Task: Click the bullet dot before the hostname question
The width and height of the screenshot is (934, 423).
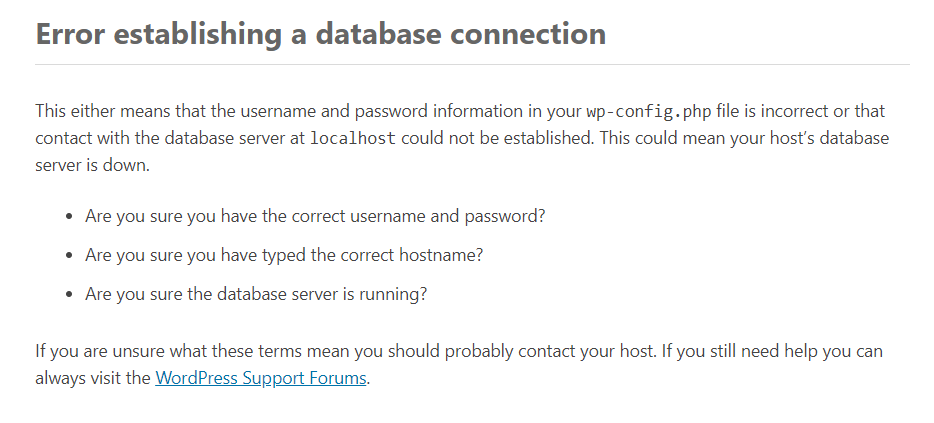Action: [70, 256]
